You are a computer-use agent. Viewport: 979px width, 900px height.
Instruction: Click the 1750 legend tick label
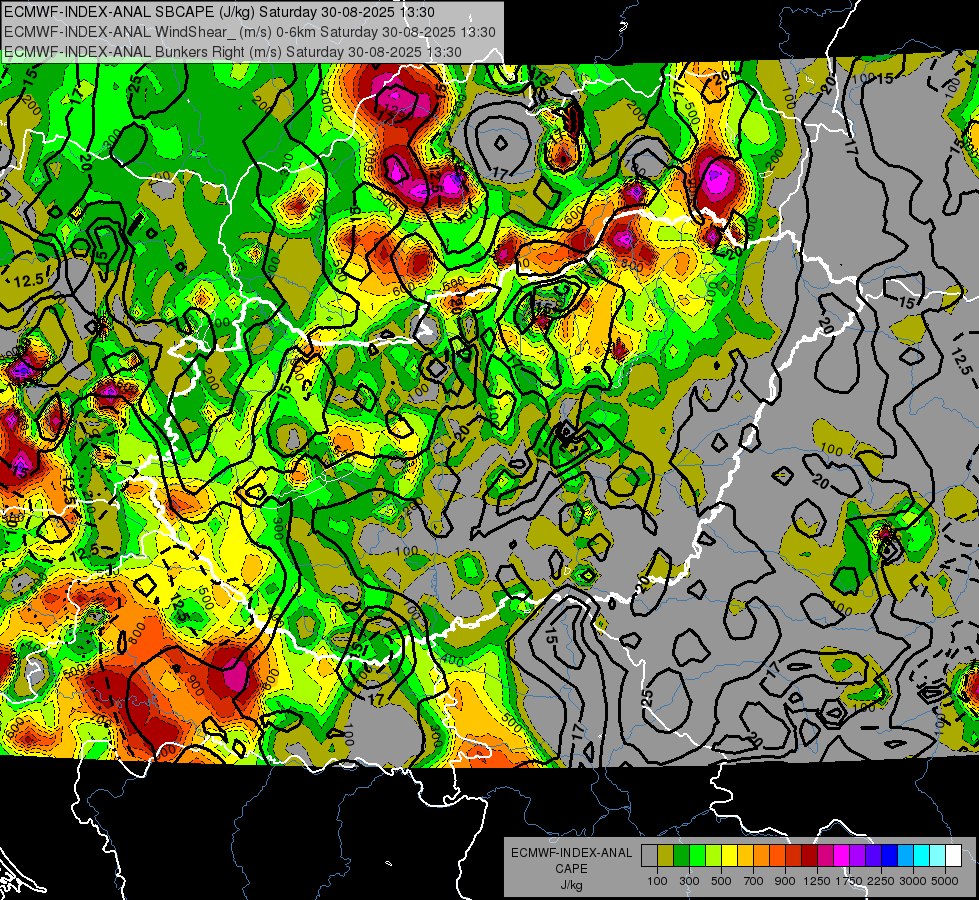tap(849, 881)
